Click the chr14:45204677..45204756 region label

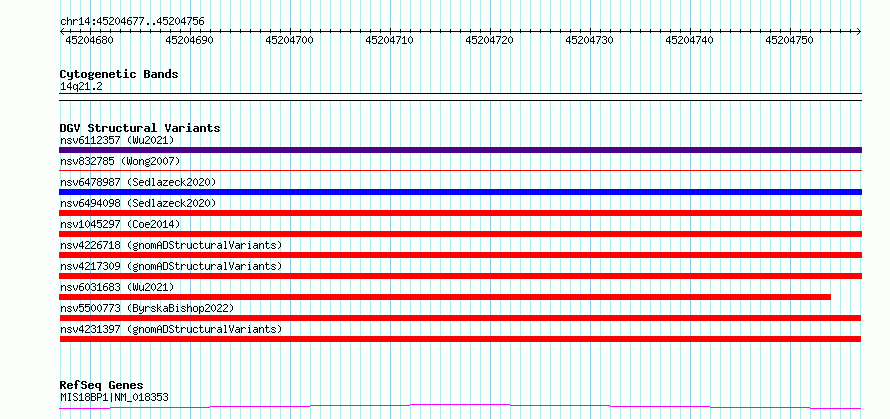pyautogui.click(x=132, y=22)
